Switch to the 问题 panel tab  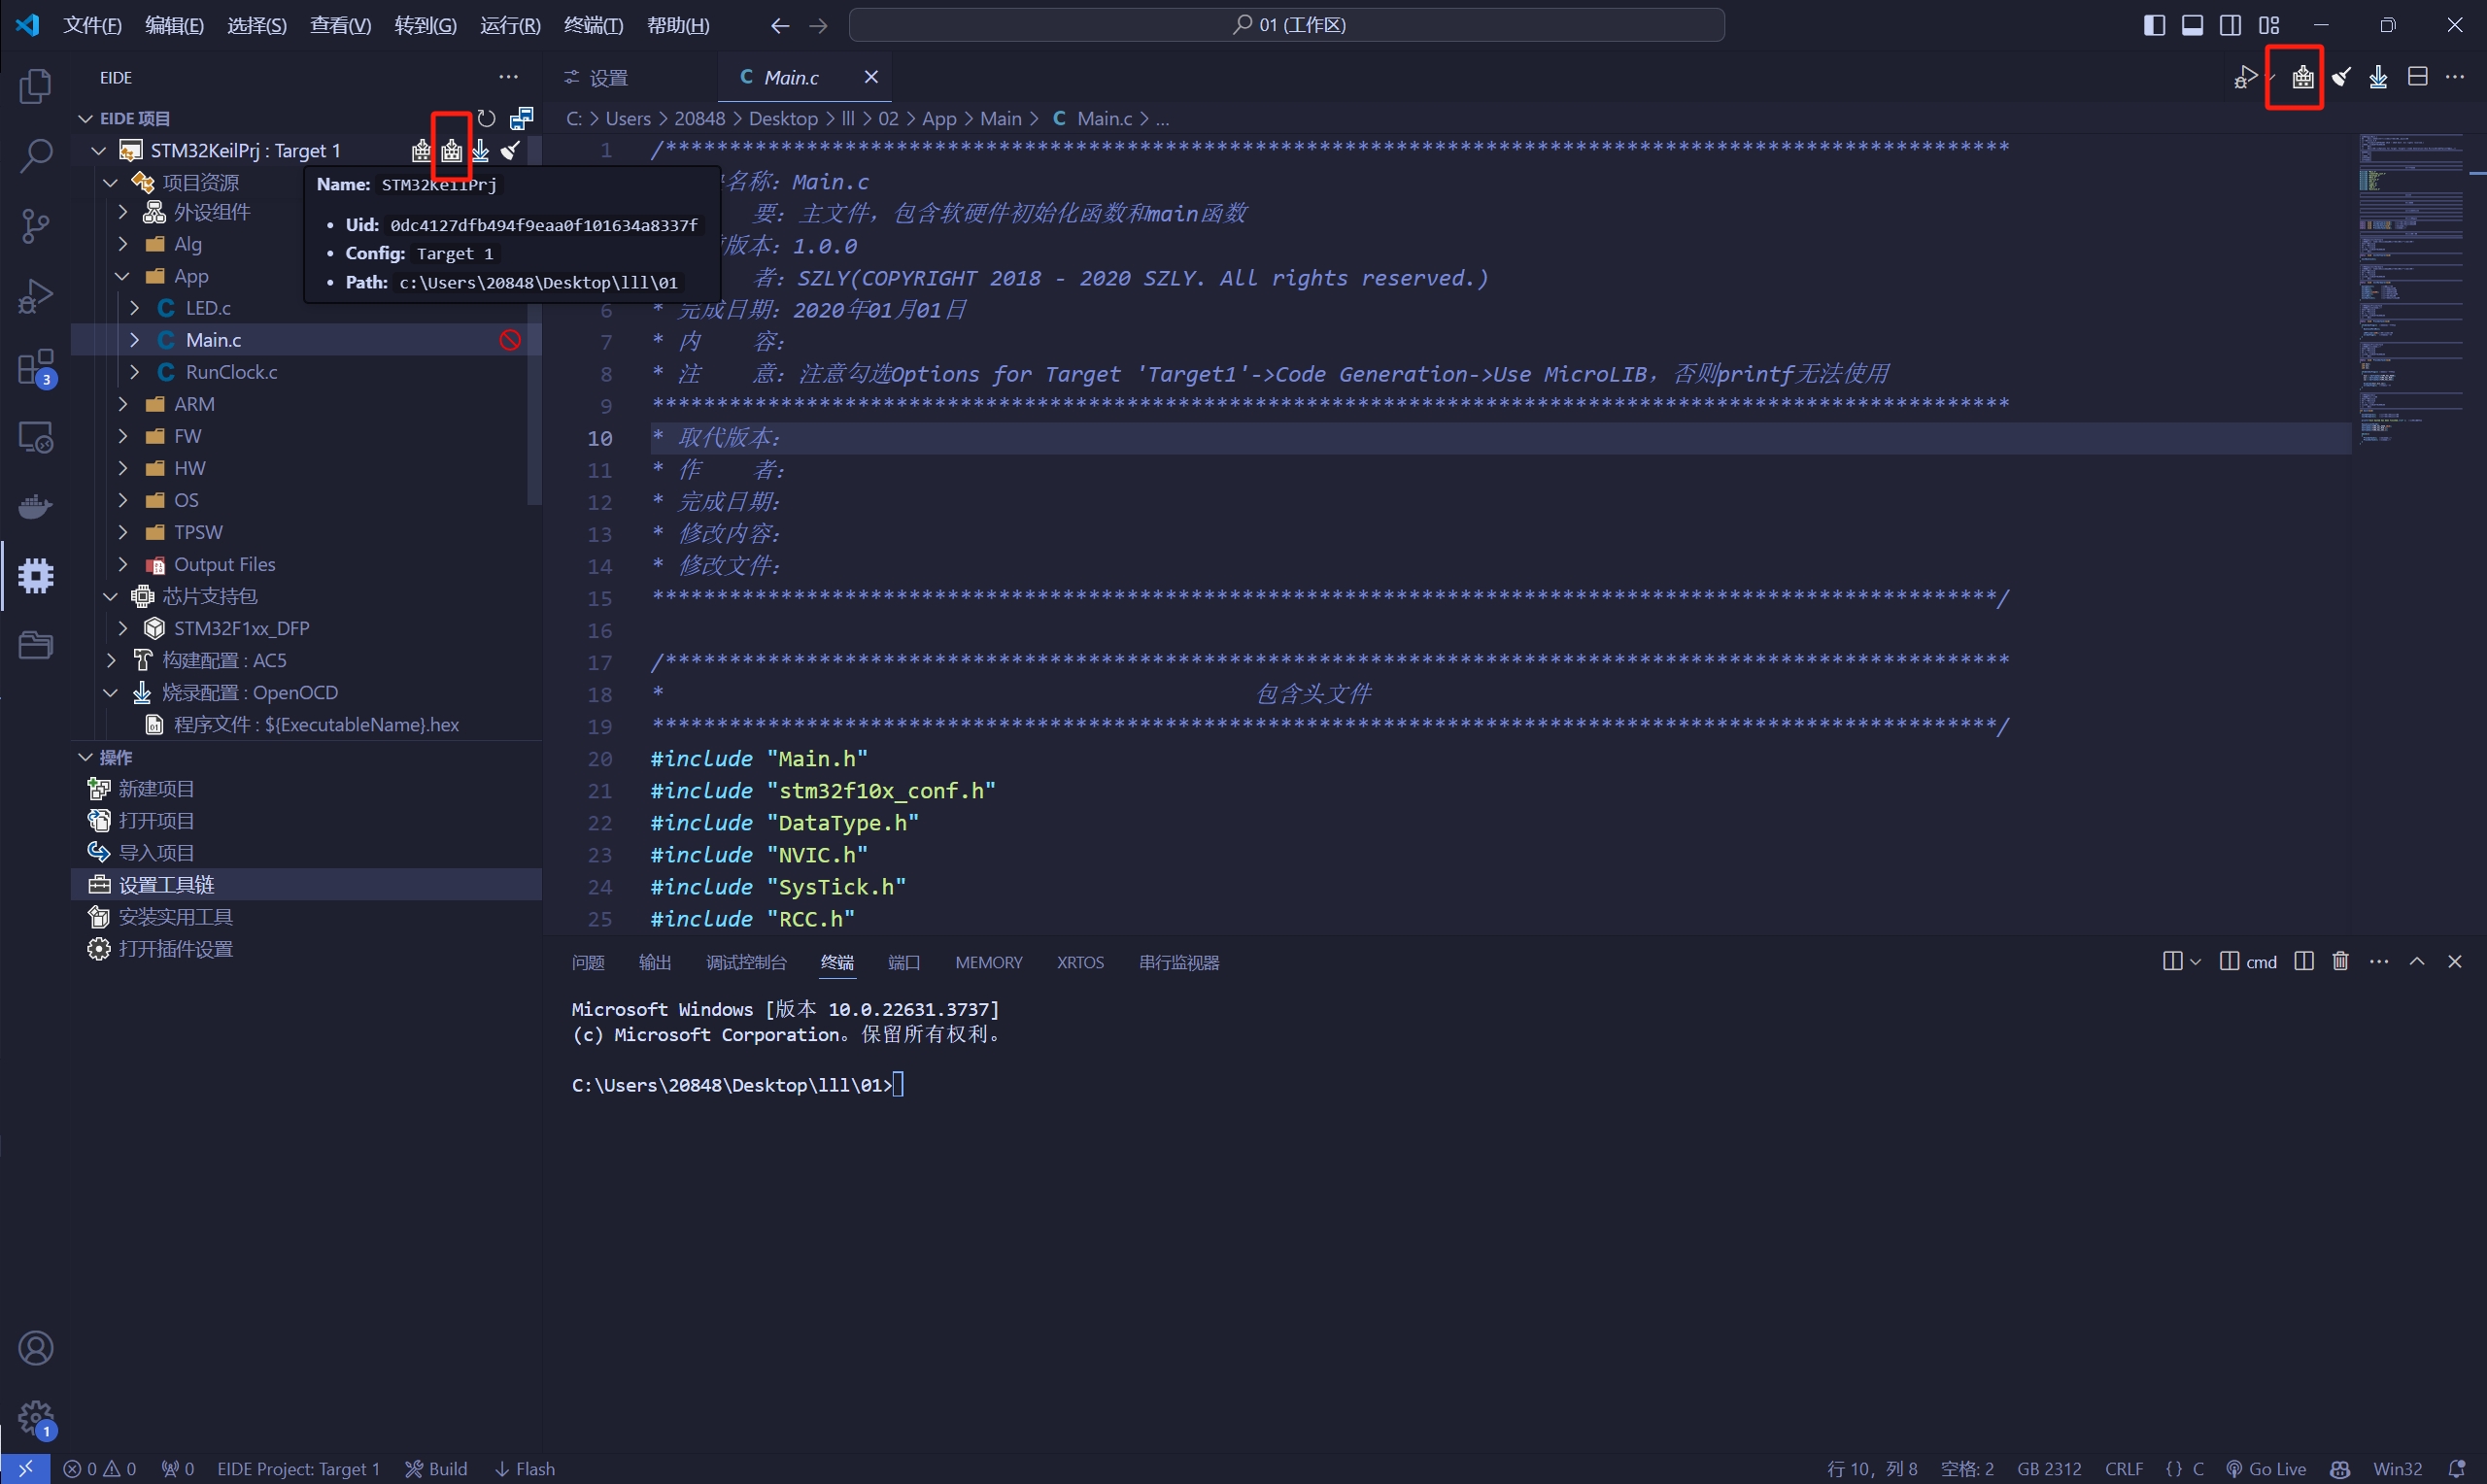(588, 962)
